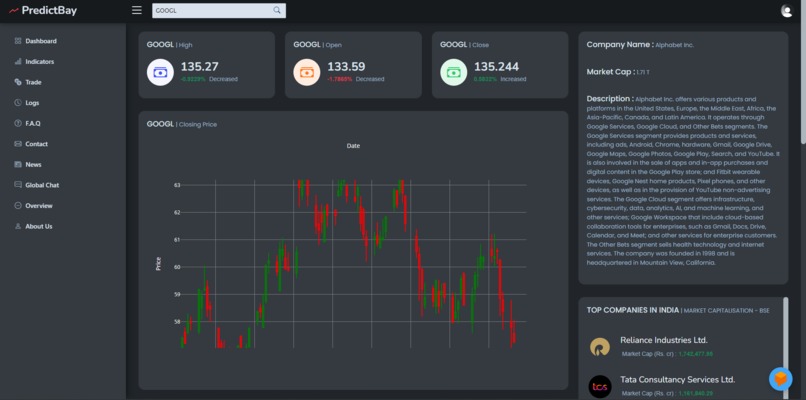Click the GOOGL Close green money icon
This screenshot has width=806, height=400.
pyautogui.click(x=453, y=72)
